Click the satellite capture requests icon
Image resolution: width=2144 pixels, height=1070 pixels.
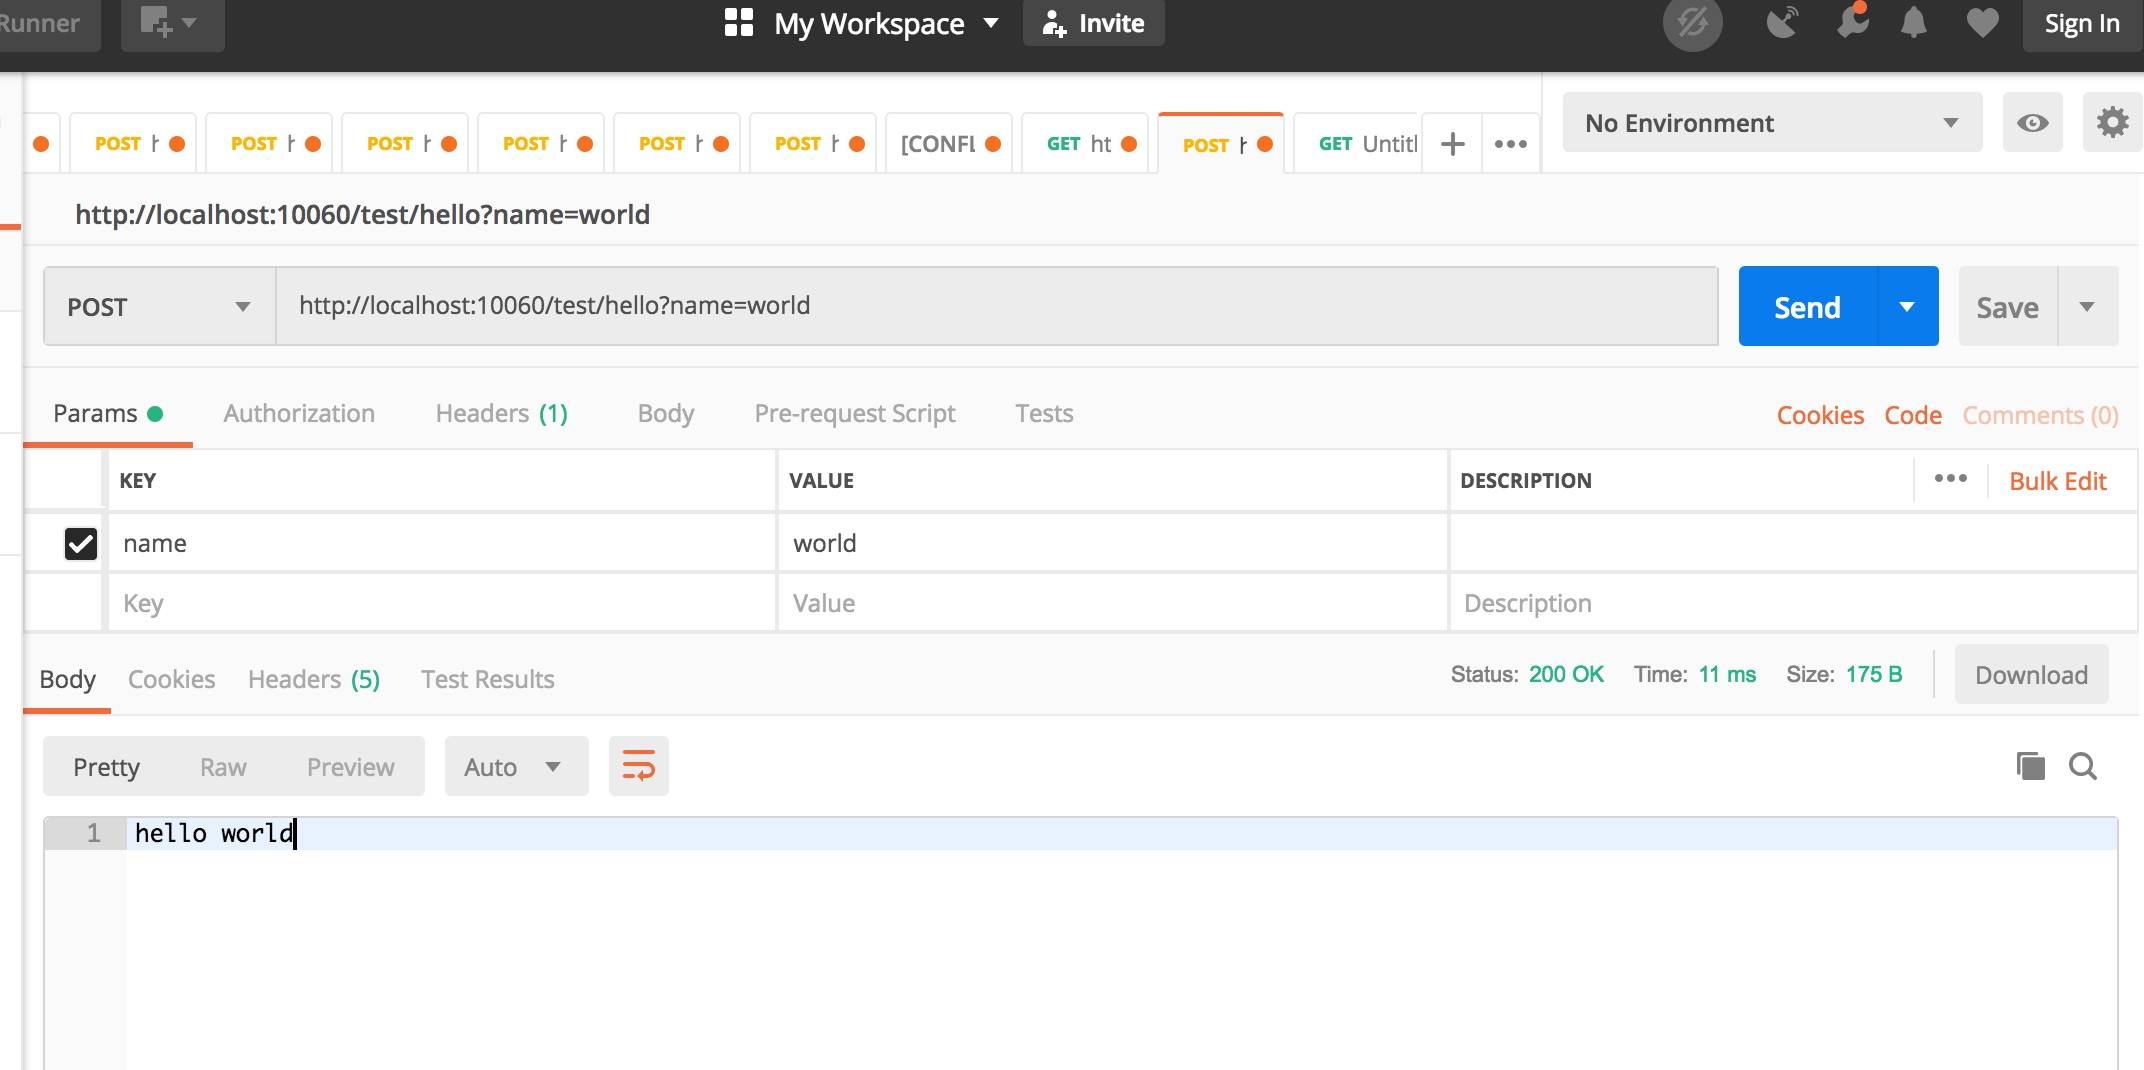point(1782,23)
